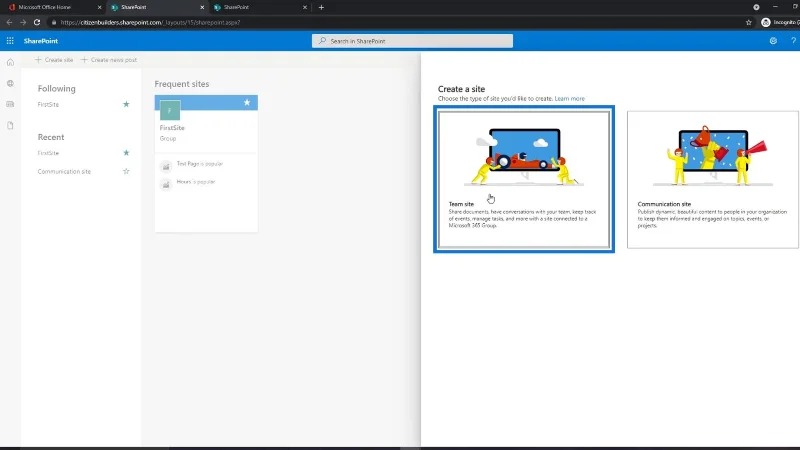Click the Search in SharePoint box
The image size is (800, 450).
pyautogui.click(x=412, y=41)
